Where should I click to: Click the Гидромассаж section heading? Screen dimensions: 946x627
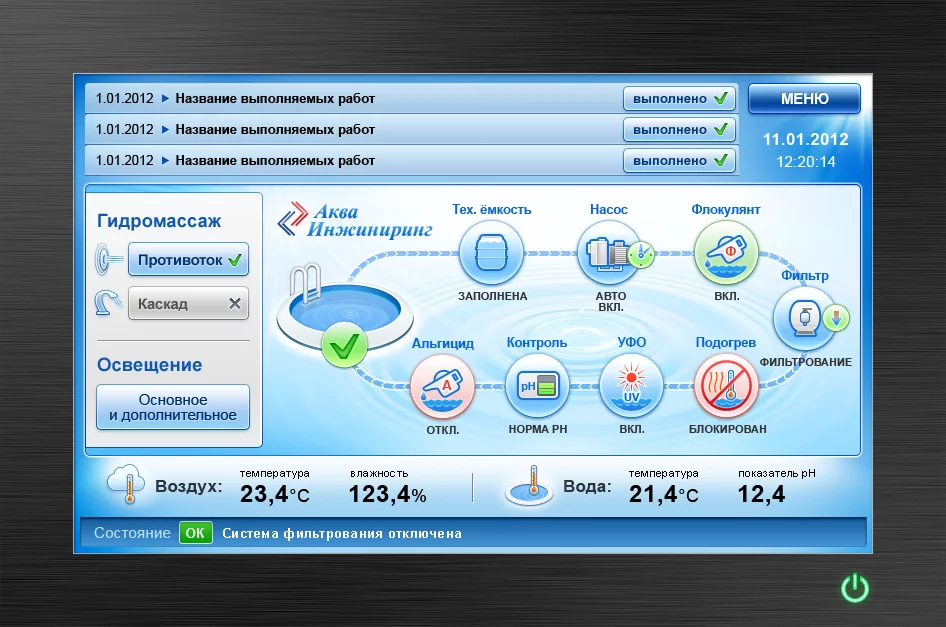[x=159, y=221]
